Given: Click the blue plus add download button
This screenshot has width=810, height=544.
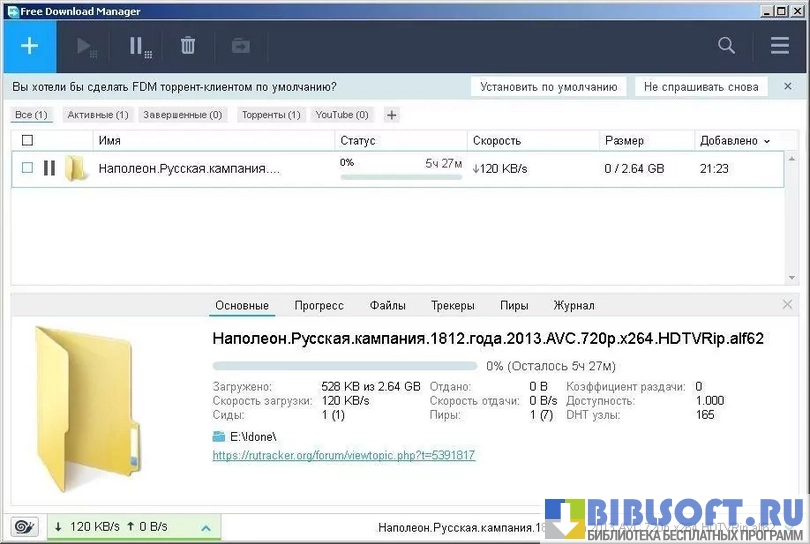Looking at the screenshot, I should click(30, 46).
